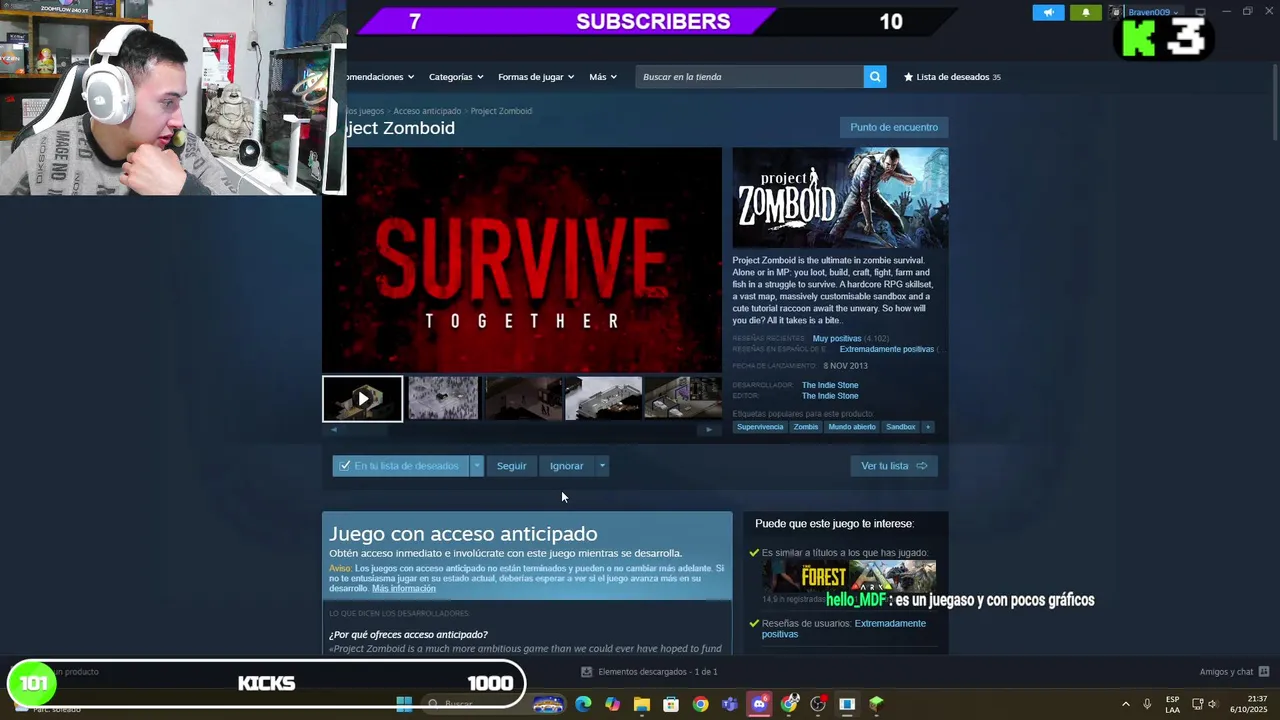Open Google Chrome from taskbar

tap(700, 704)
